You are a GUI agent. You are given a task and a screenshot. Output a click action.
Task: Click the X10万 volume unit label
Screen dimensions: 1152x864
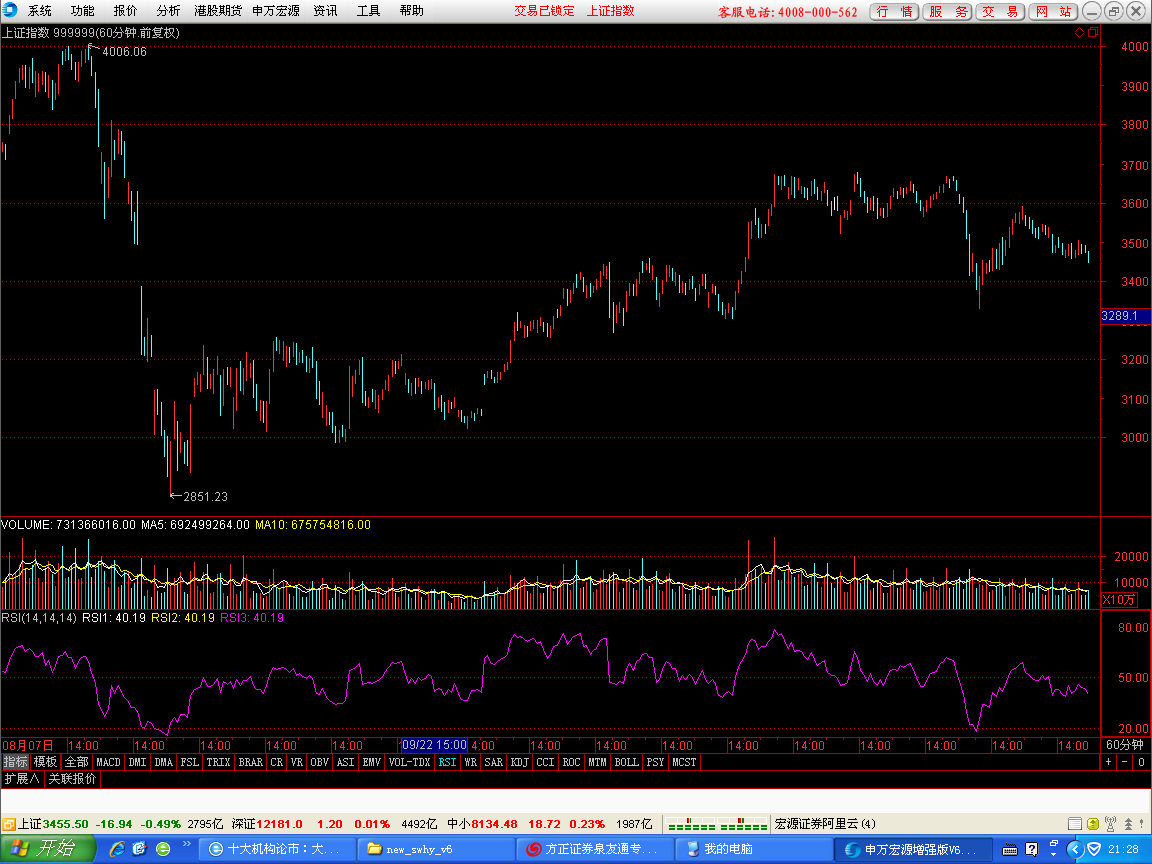point(1119,600)
